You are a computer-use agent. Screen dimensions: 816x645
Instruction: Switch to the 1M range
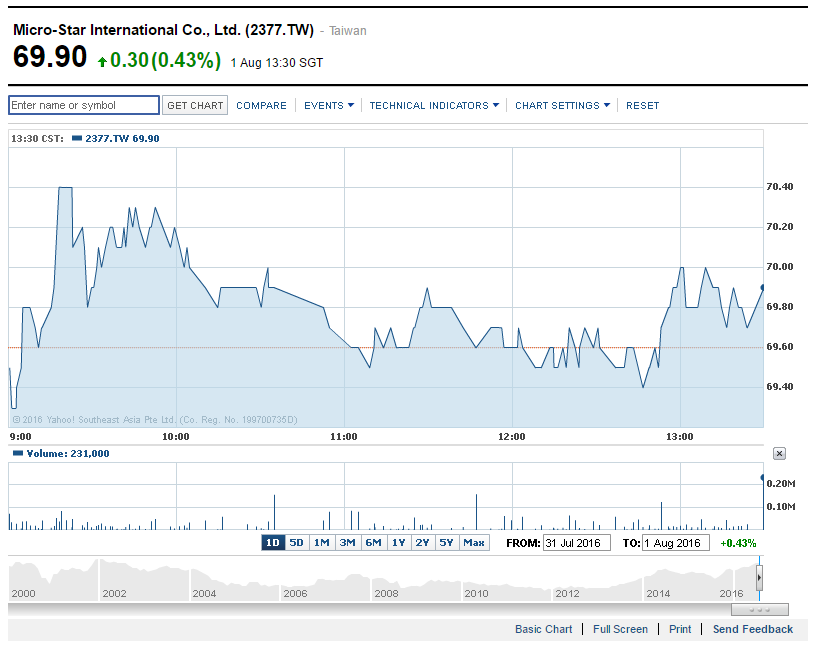click(x=322, y=543)
